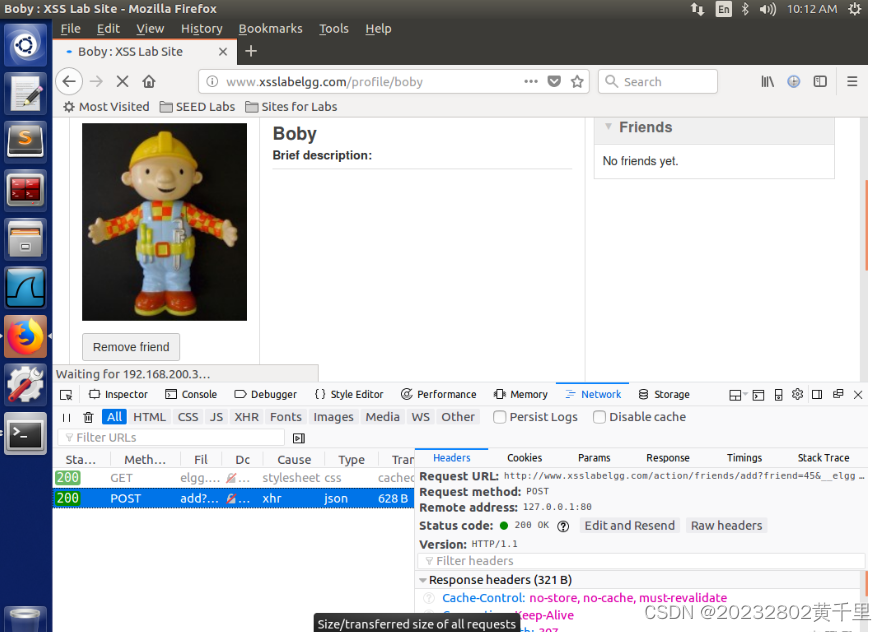
Task: Open page actions three-dot menu in URL bar
Action: [x=531, y=81]
